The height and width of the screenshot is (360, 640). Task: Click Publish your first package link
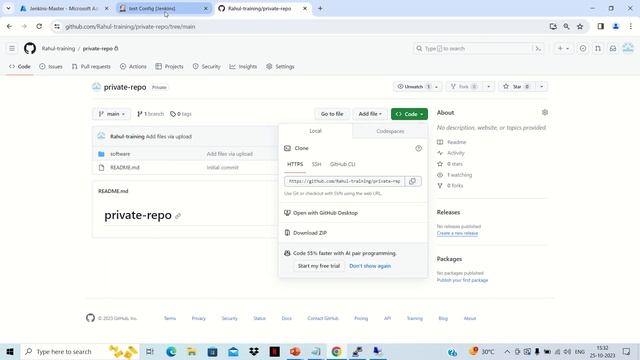[462, 280]
